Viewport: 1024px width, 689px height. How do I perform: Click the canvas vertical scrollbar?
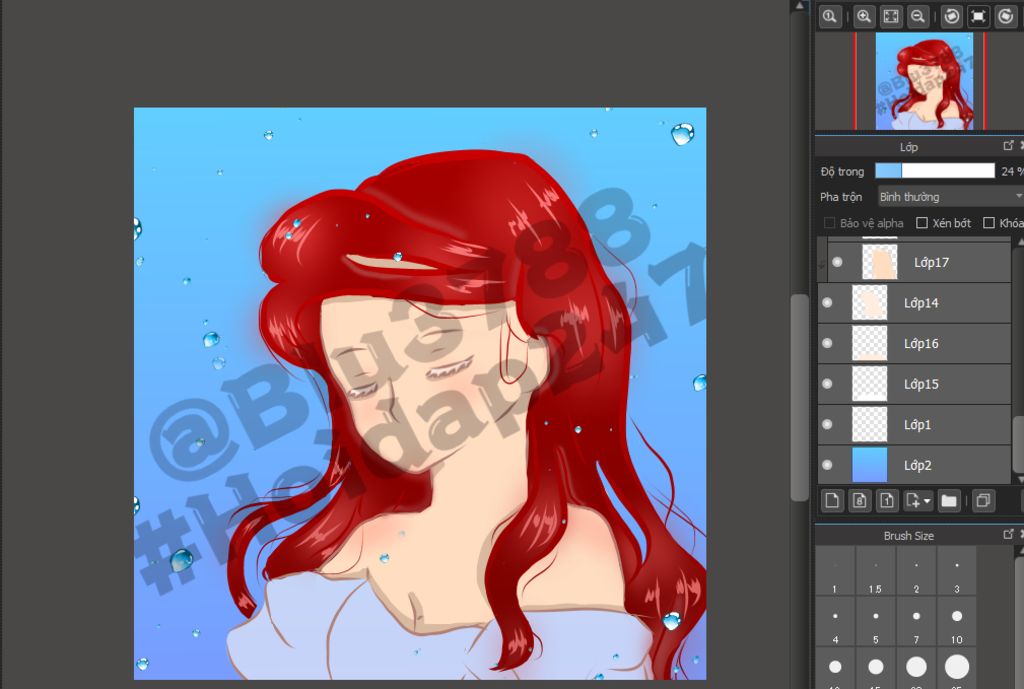coord(800,397)
